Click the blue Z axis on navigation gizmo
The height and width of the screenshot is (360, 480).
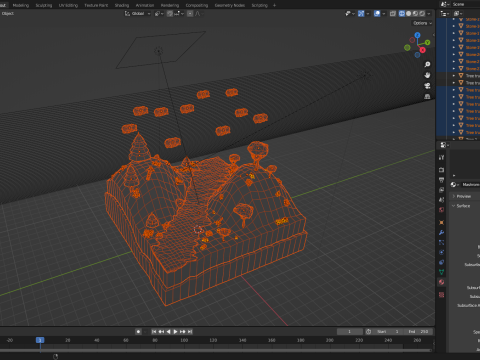(417, 35)
